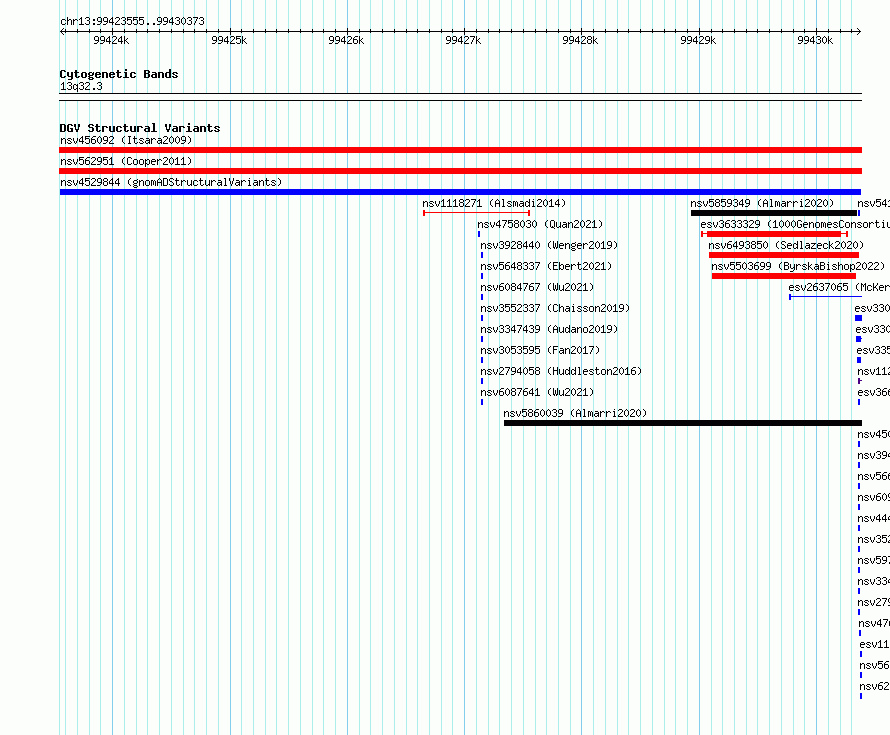Select nsv2794058 (Huddleston2016) label

point(561,371)
